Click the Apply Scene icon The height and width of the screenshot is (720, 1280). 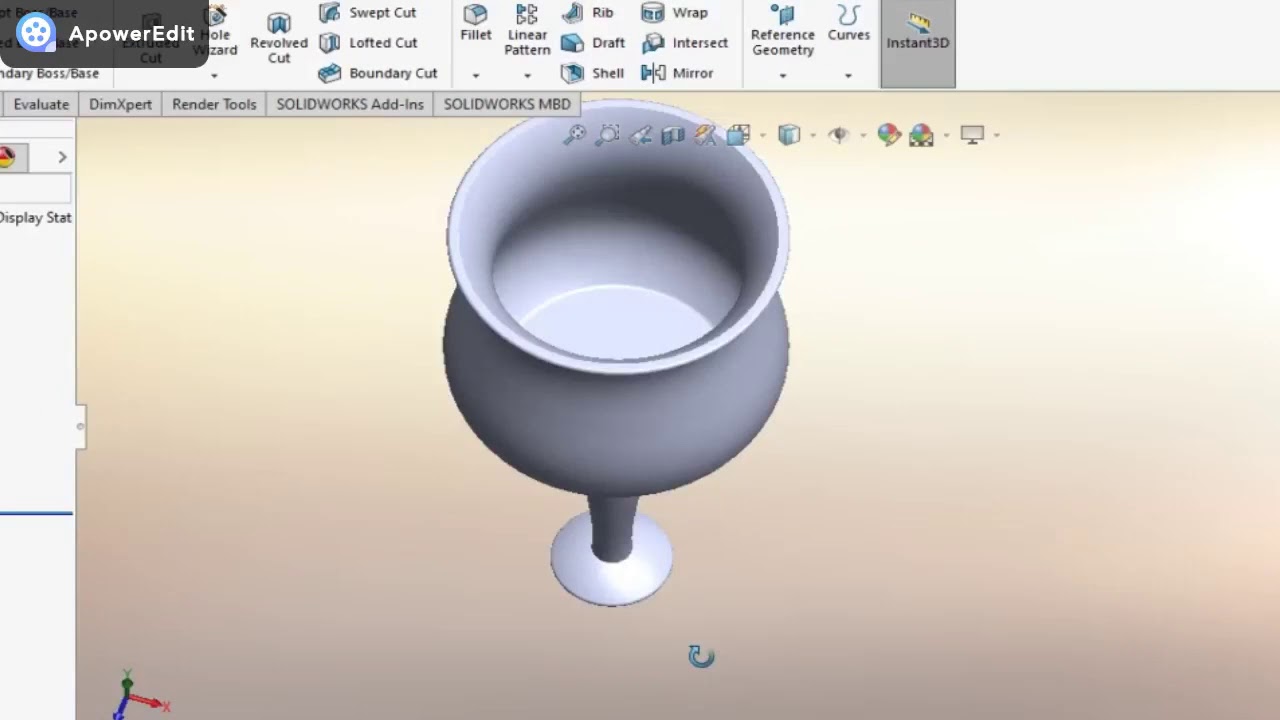tap(921, 135)
